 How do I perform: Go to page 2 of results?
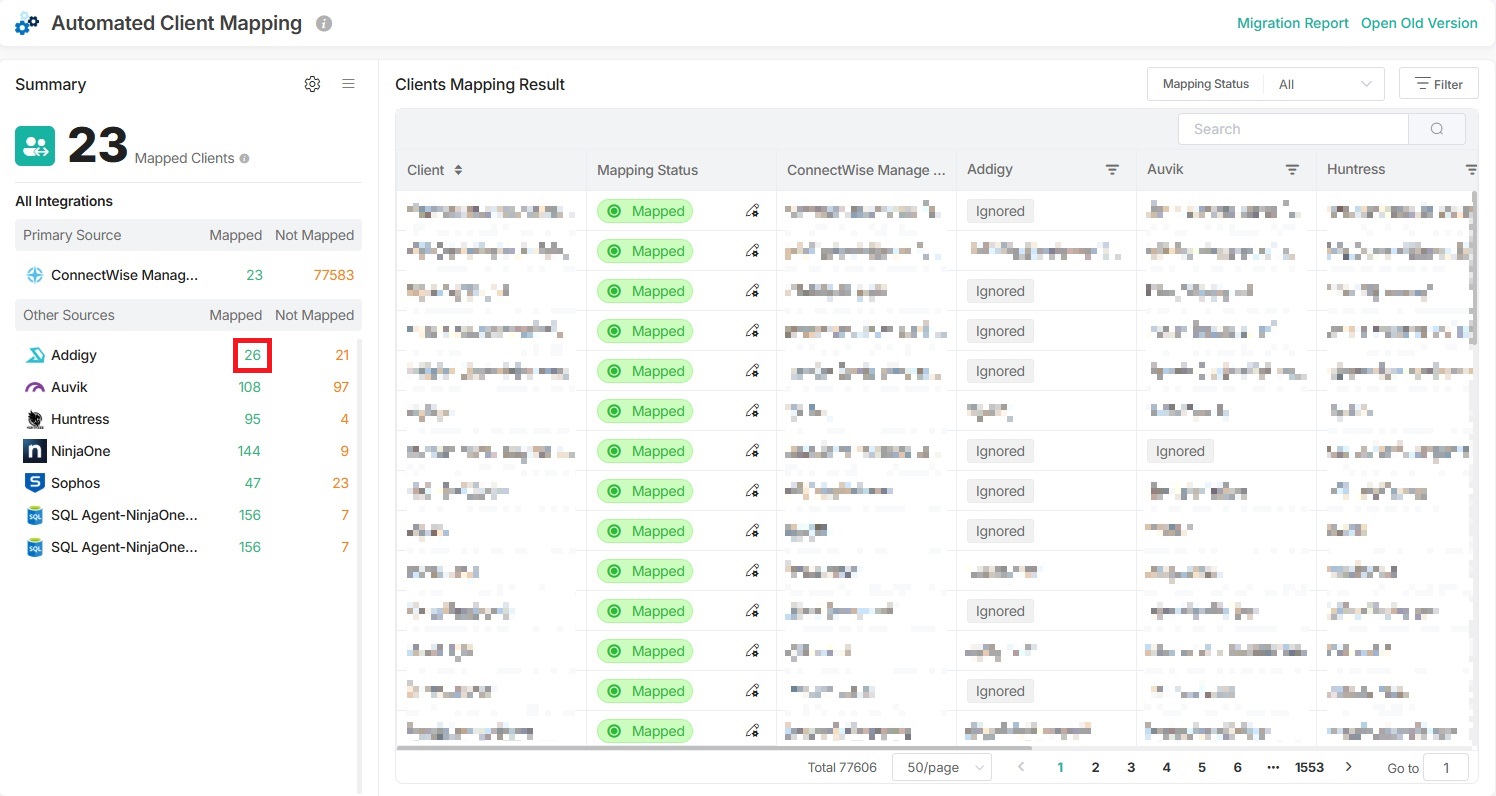(x=1095, y=767)
